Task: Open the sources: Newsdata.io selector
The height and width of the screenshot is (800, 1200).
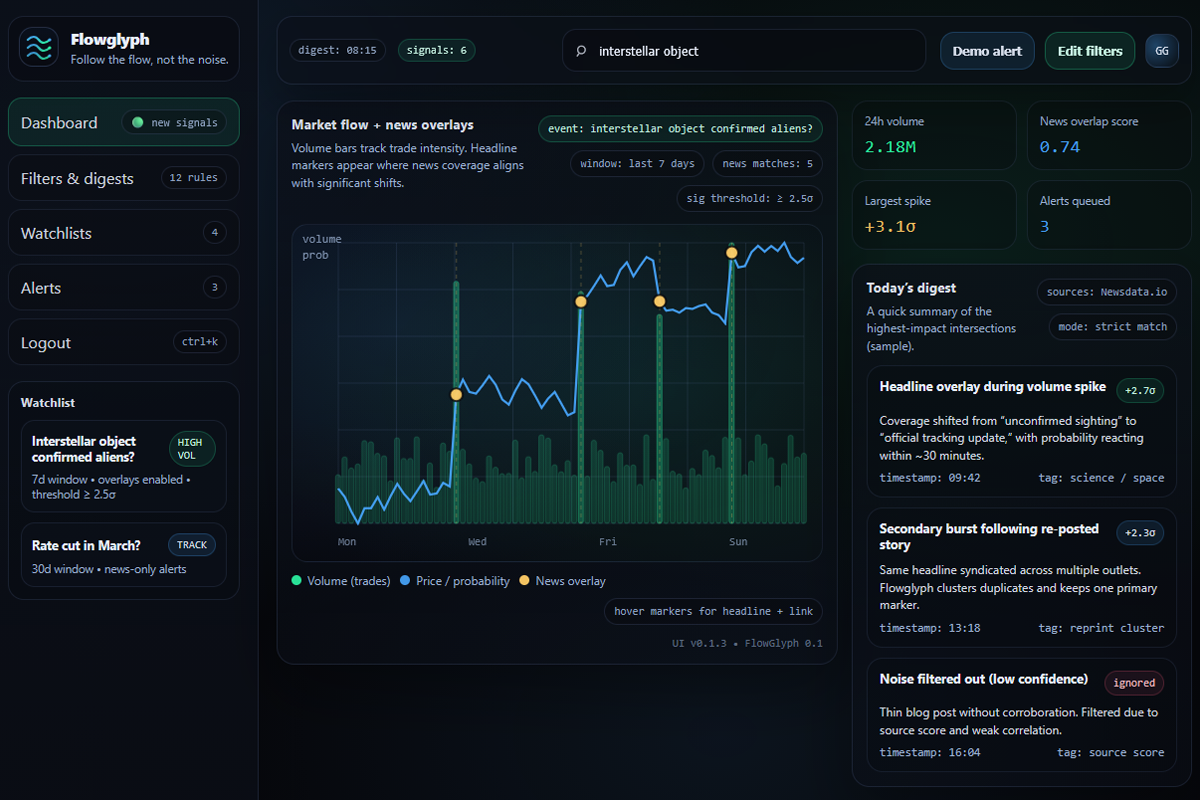Action: [1106, 292]
